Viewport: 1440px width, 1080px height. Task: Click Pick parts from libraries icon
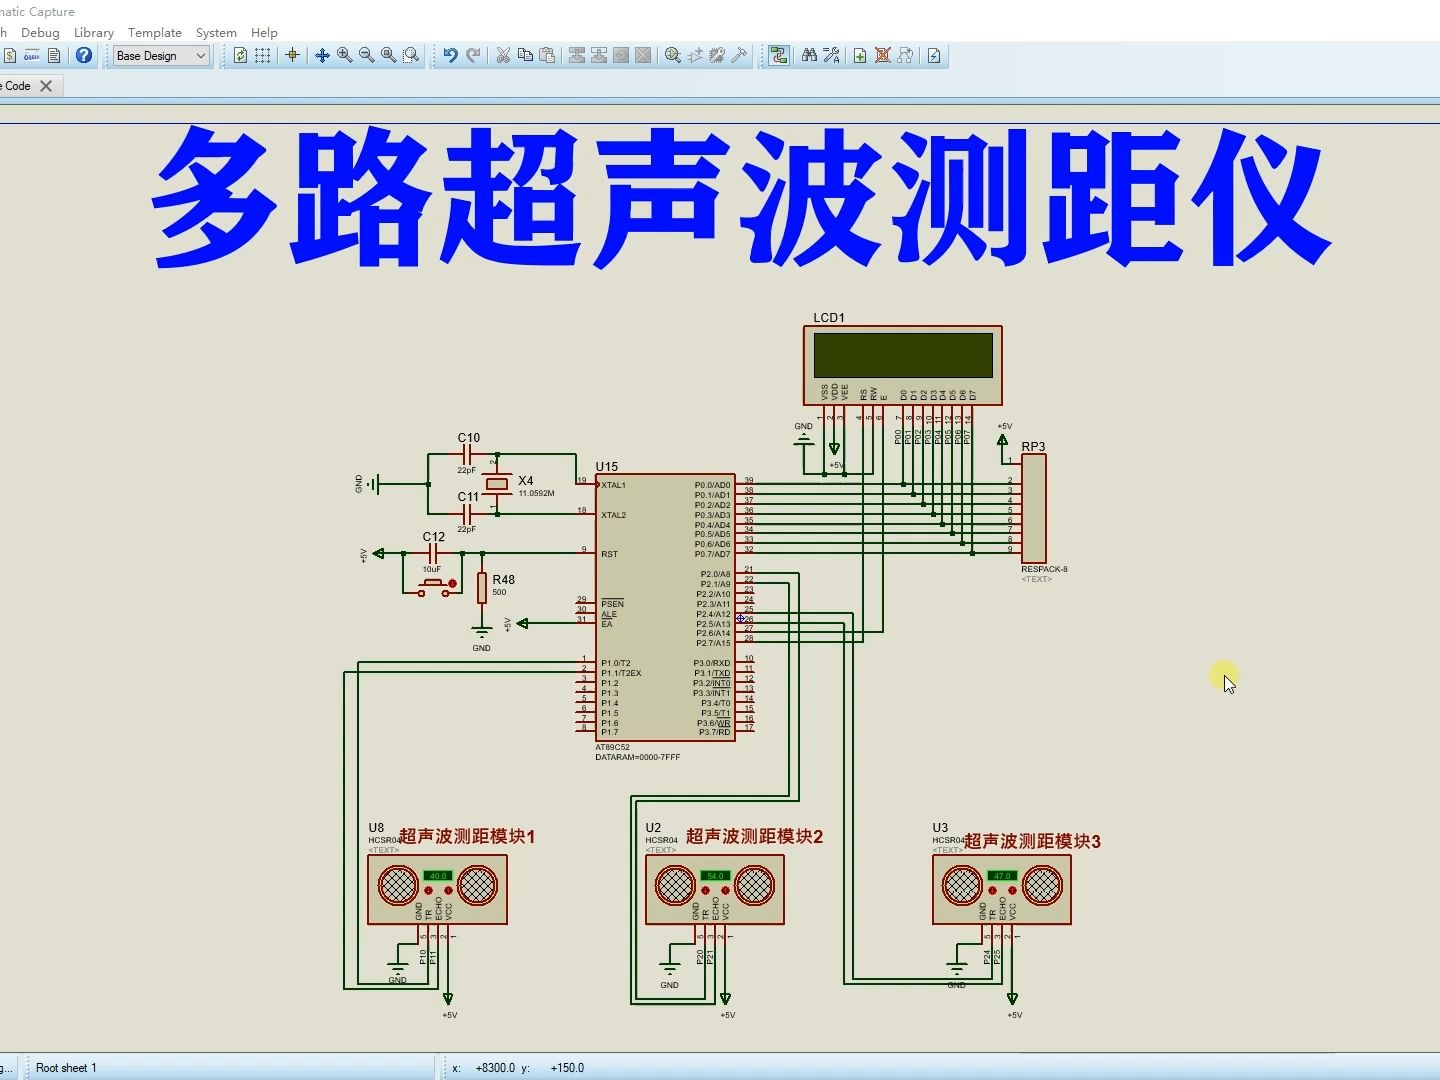pyautogui.click(x=673, y=56)
